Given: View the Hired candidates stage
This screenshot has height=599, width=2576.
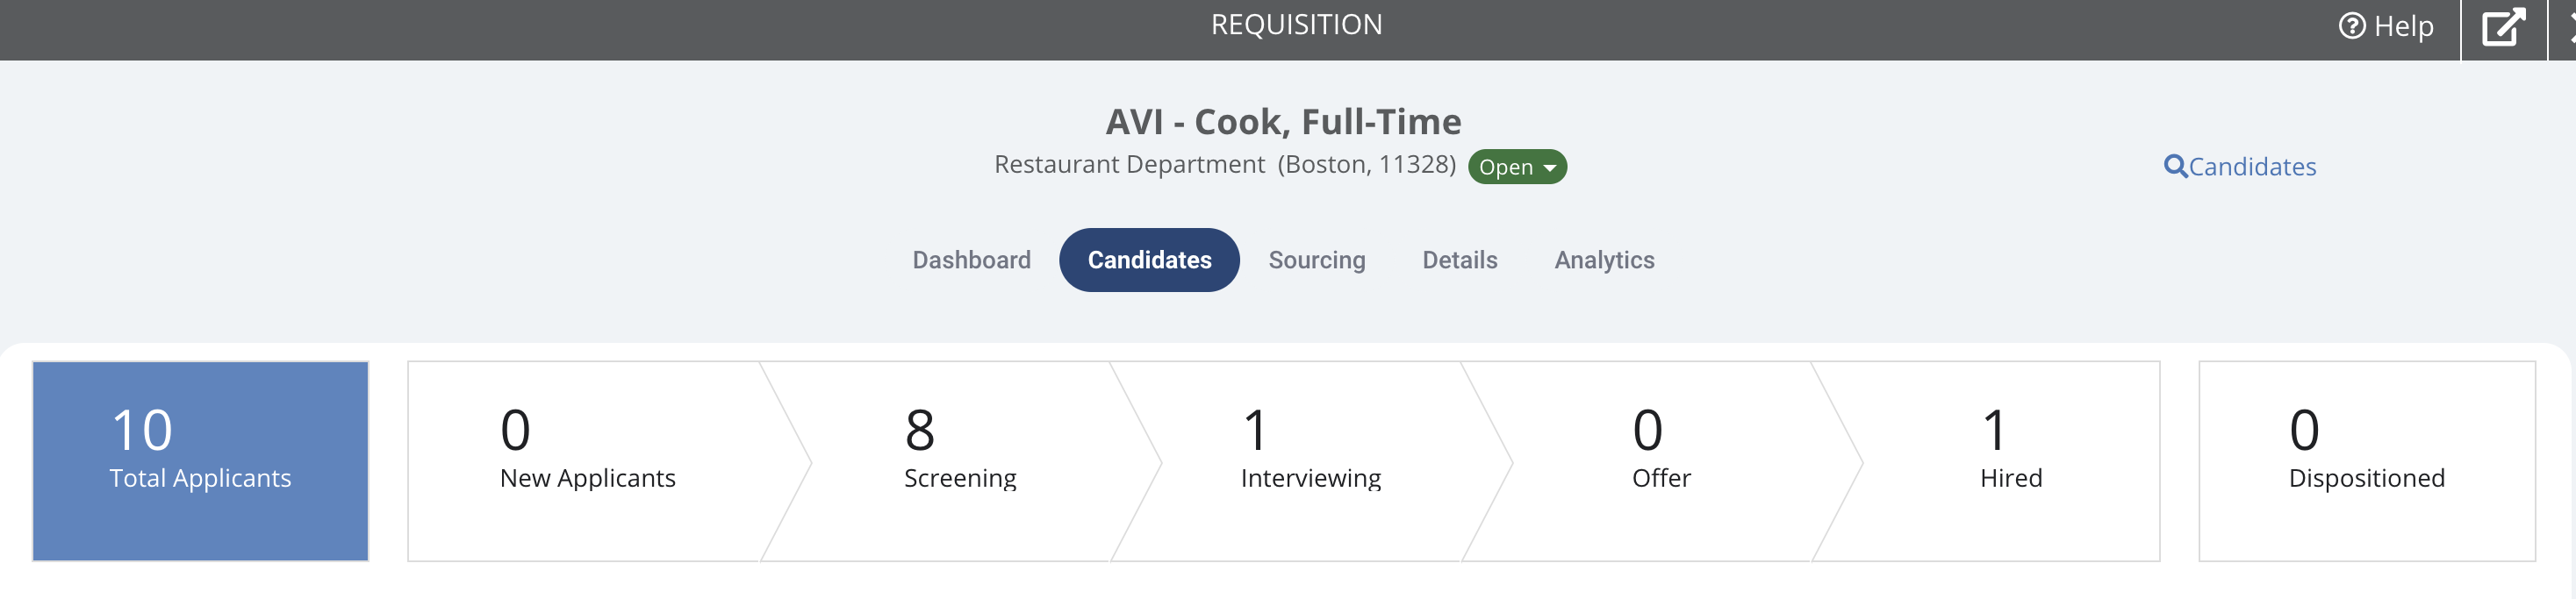Looking at the screenshot, I should coord(2010,461).
